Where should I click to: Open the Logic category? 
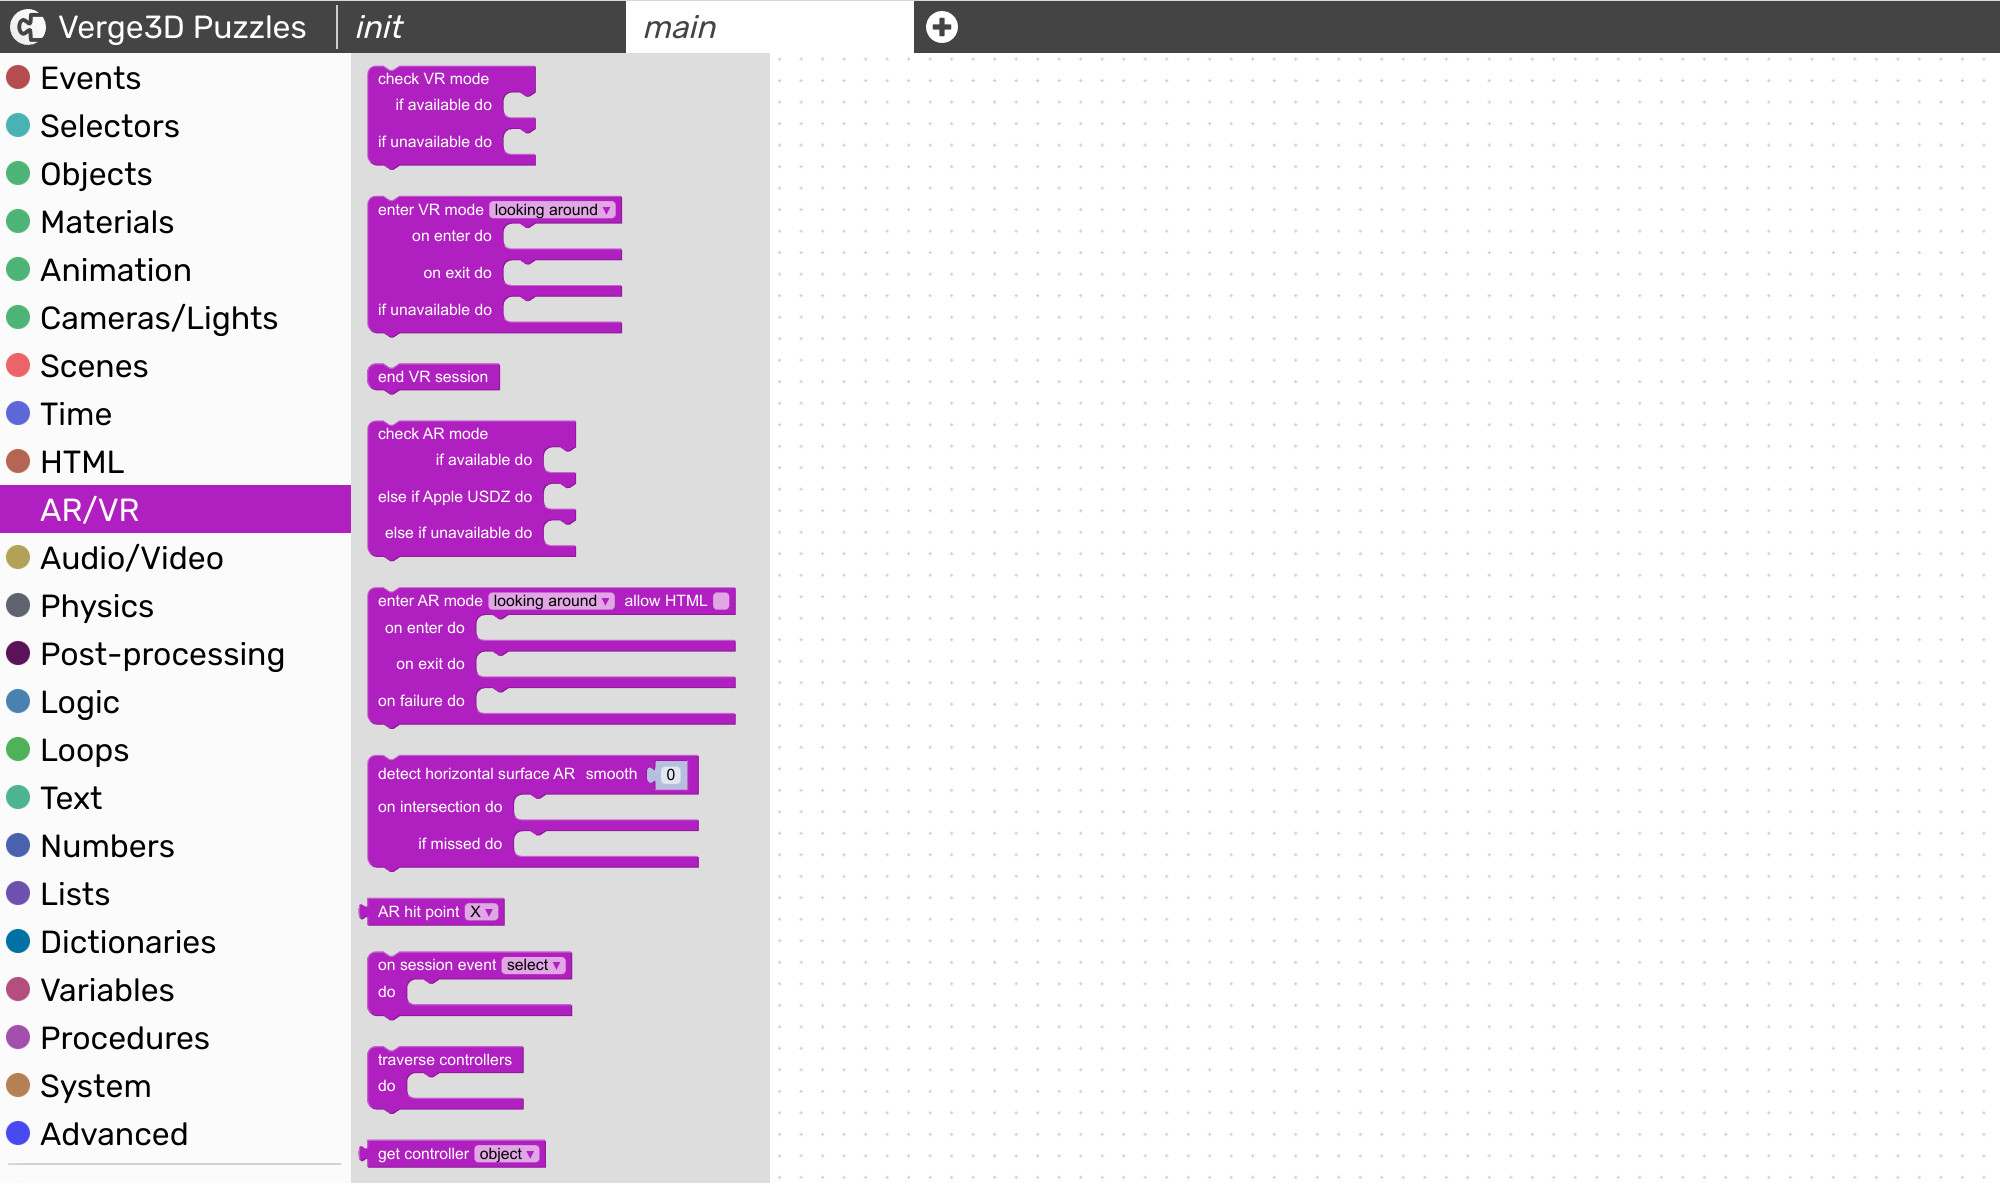coord(175,702)
